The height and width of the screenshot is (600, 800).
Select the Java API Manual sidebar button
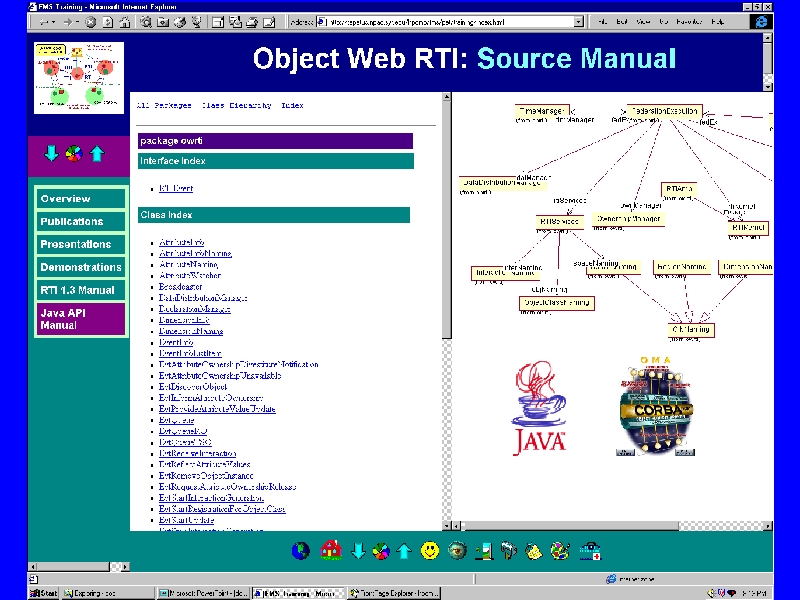(x=81, y=319)
